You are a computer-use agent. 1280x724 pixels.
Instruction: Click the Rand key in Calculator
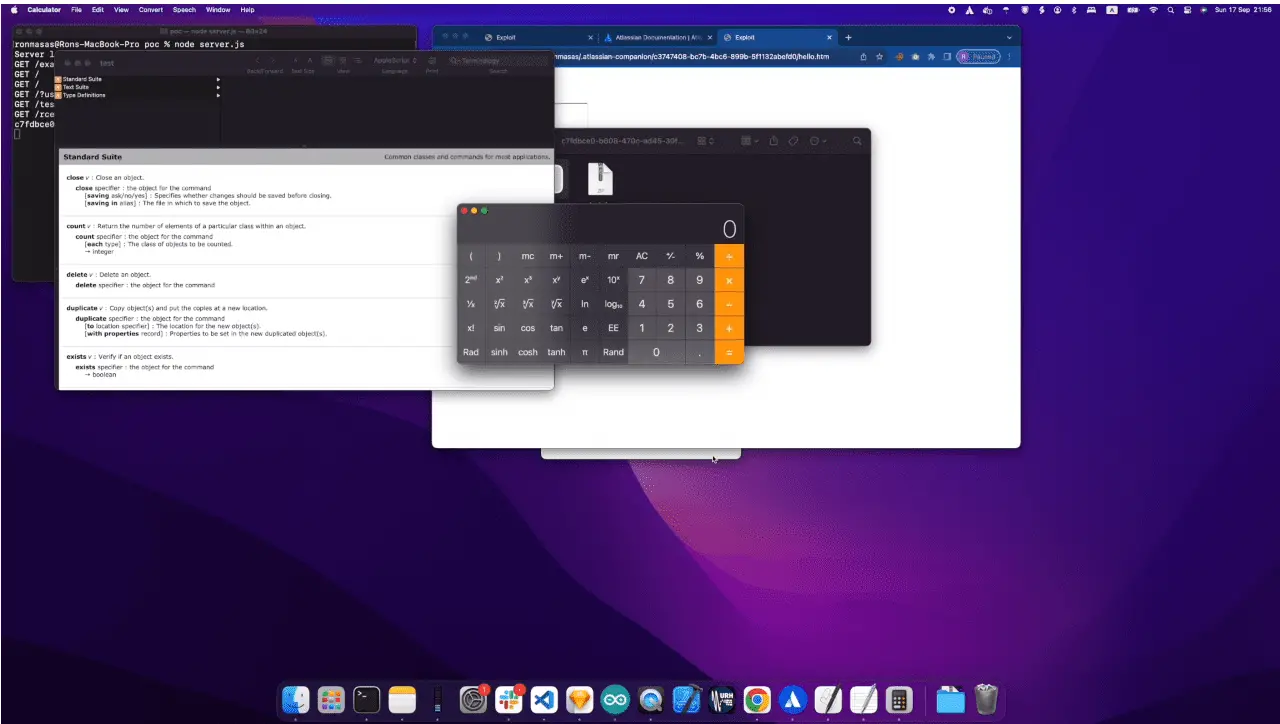pyautogui.click(x=614, y=352)
